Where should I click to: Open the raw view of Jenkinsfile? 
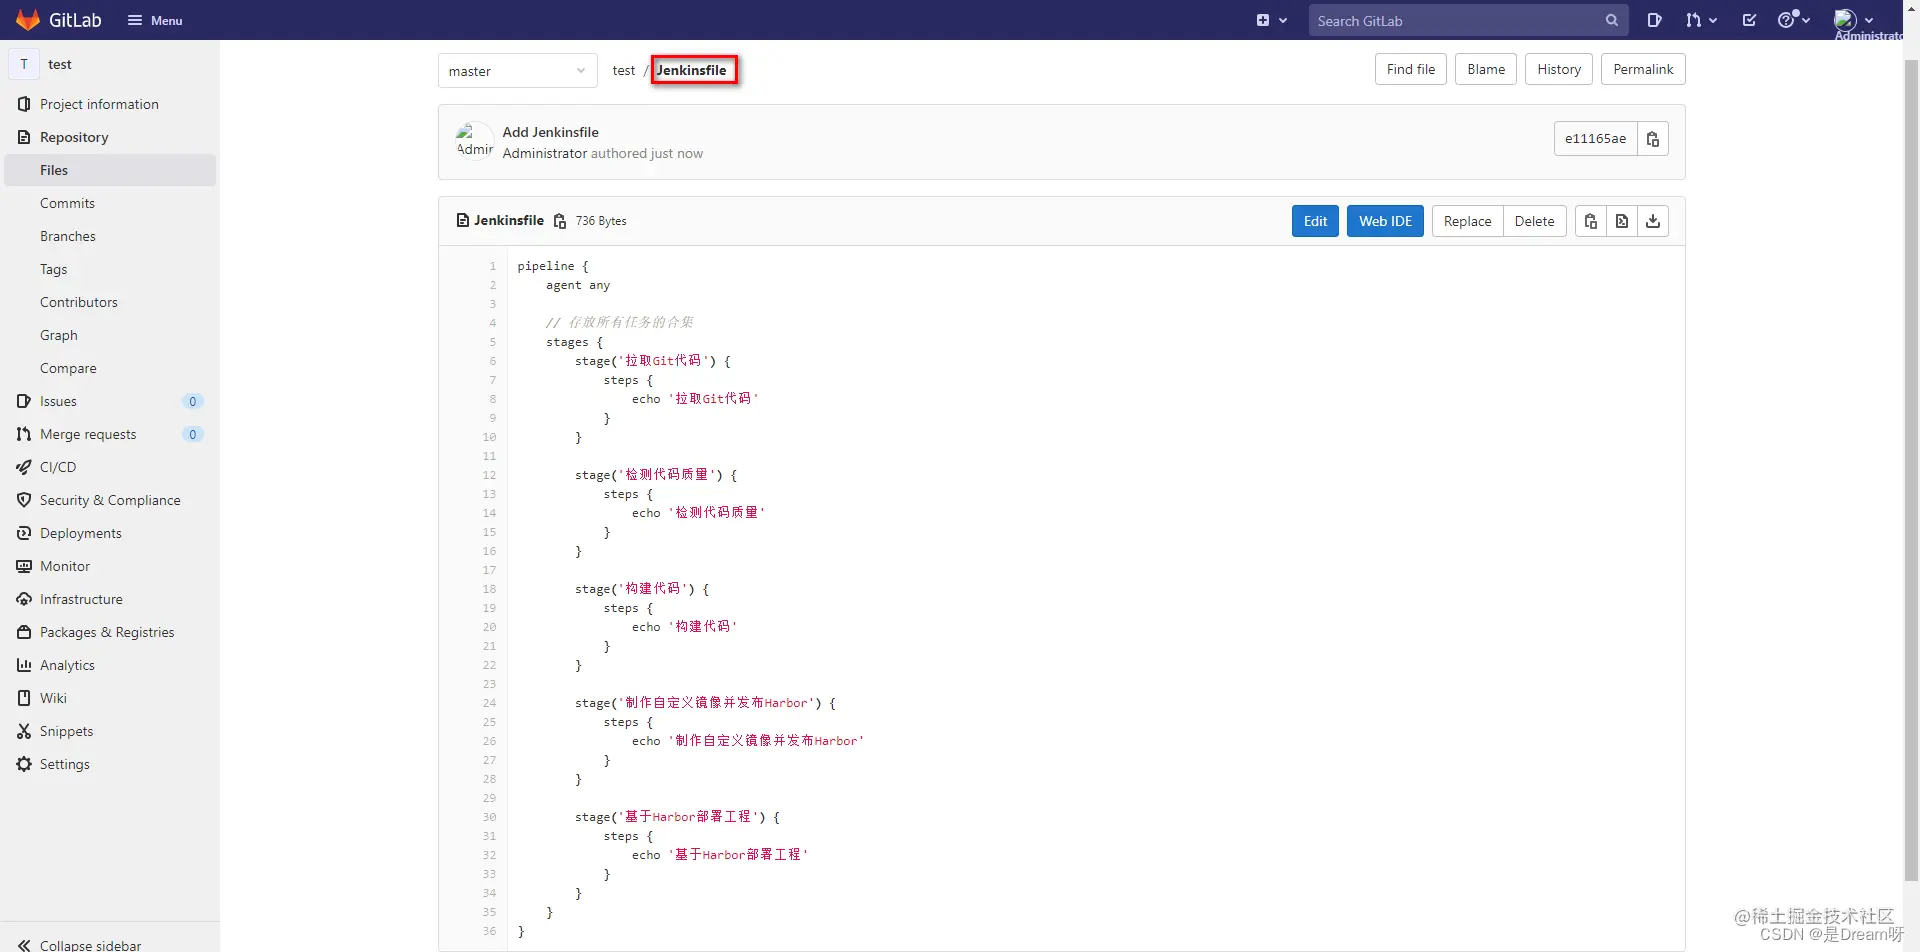coord(1622,221)
